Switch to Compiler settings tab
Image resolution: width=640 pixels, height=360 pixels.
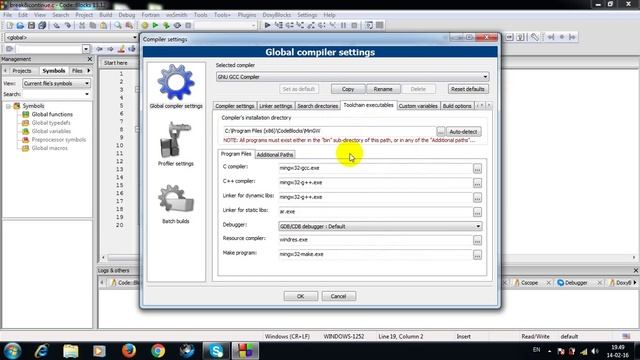235,106
